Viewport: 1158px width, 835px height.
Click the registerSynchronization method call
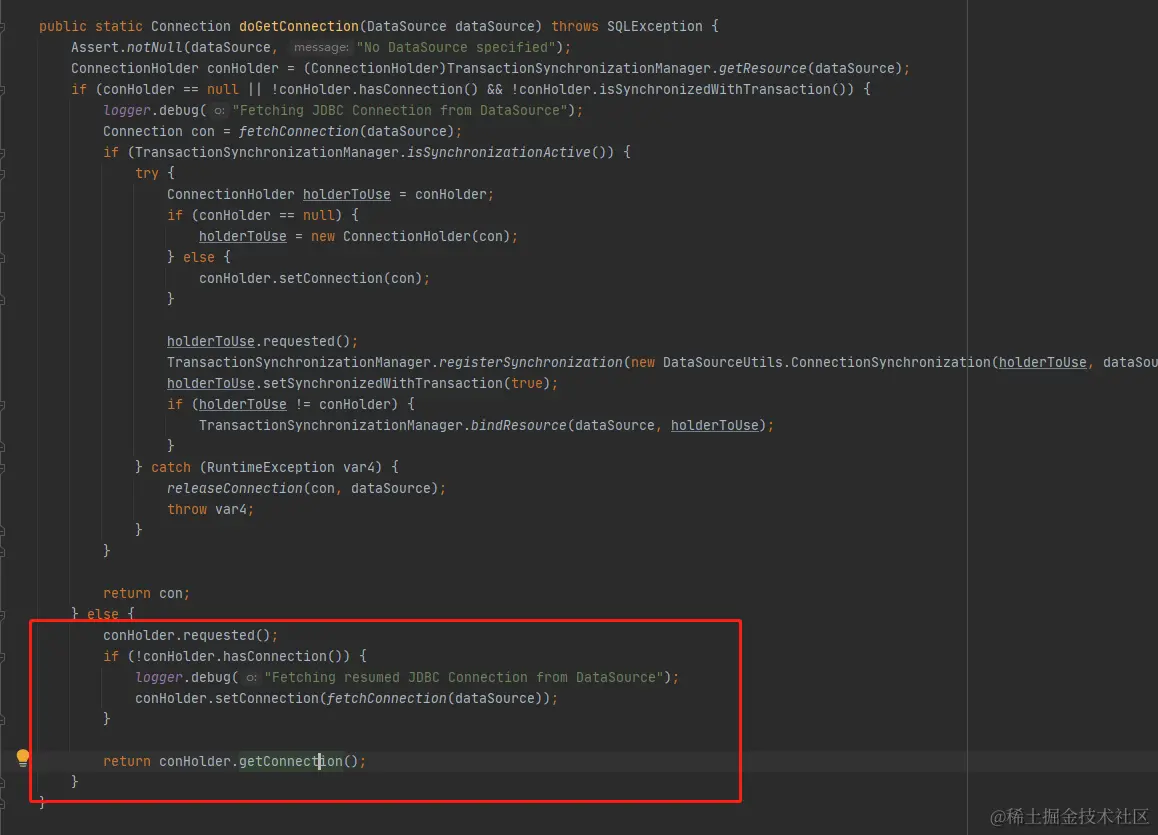pyautogui.click(x=531, y=362)
